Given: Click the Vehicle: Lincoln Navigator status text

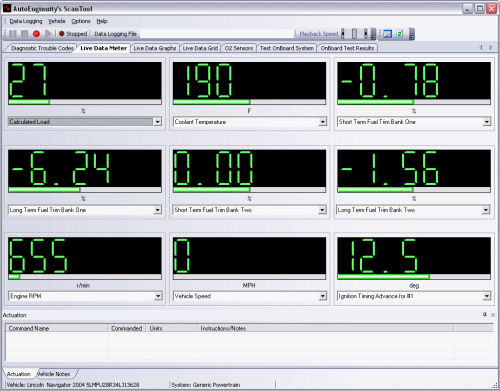Looking at the screenshot, I should tap(73, 385).
